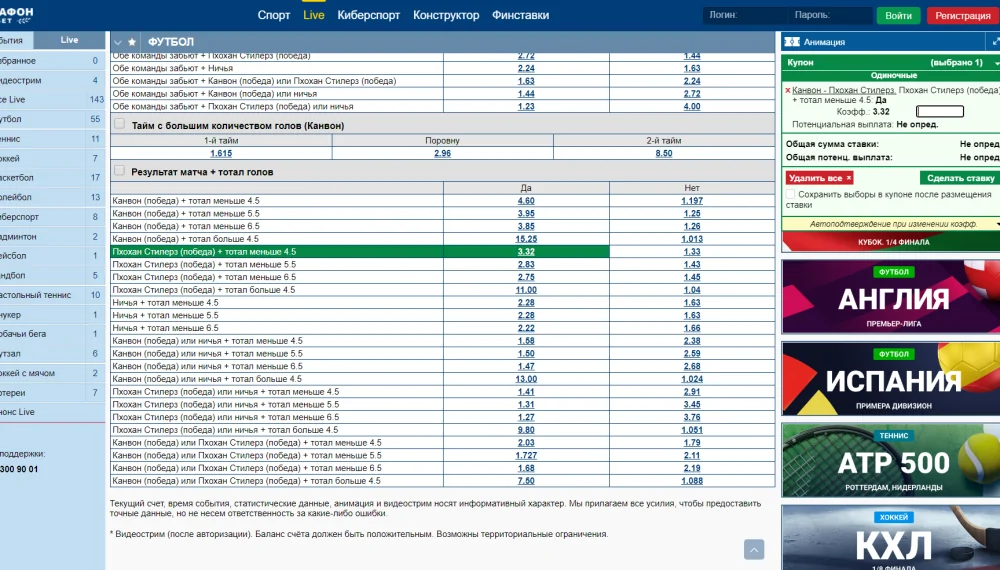
Task: Collapse the ФУТБОЛ section chevron
Action: [118, 41]
